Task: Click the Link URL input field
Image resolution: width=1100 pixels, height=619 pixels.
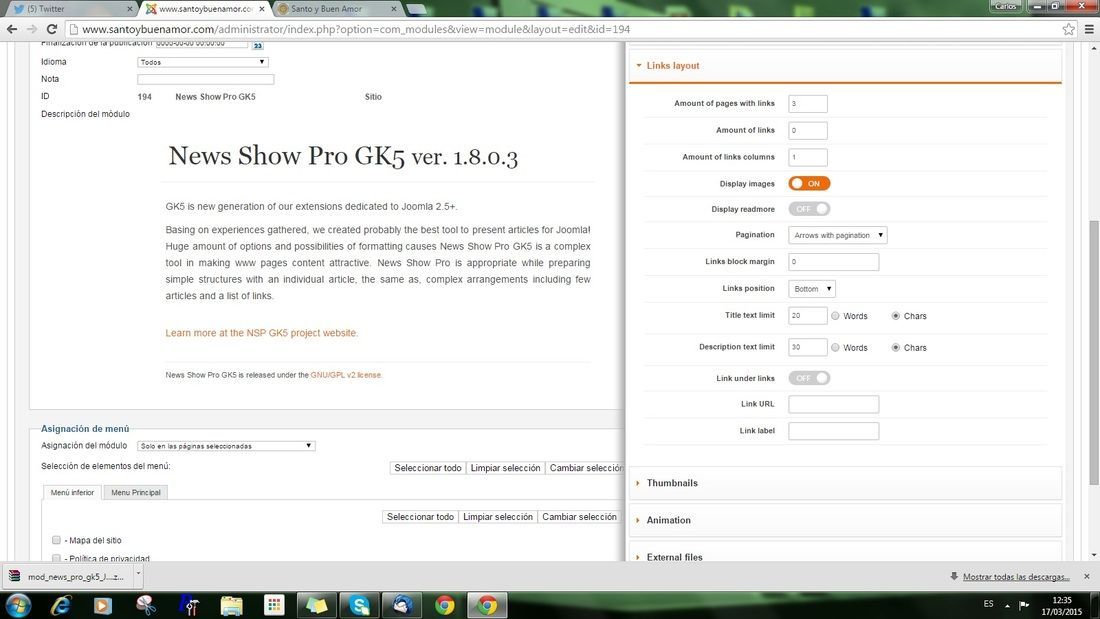Action: pyautogui.click(x=833, y=404)
